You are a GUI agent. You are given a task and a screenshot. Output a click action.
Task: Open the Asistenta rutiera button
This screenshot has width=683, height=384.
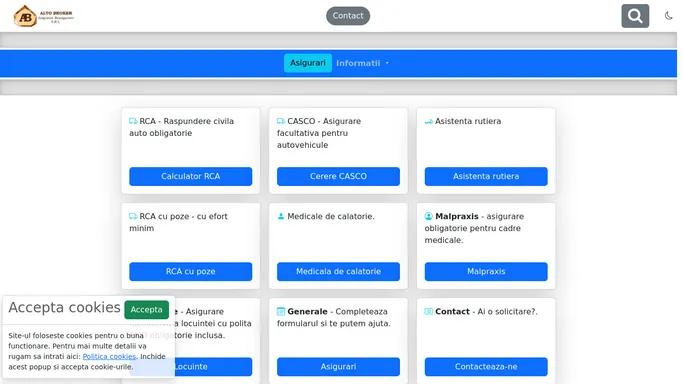[x=486, y=176]
